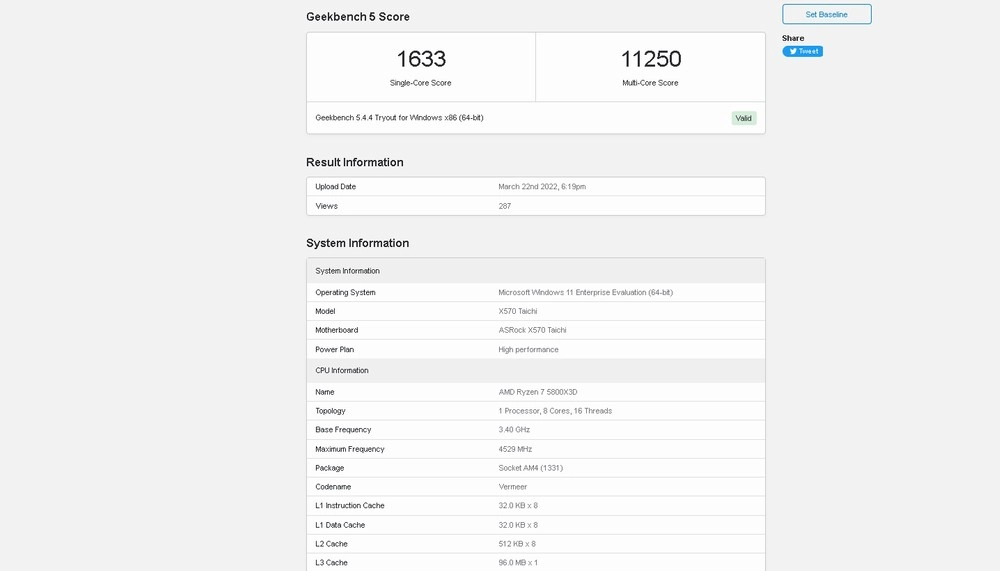Click the Result Information heading
This screenshot has height=571, width=1000.
click(355, 162)
